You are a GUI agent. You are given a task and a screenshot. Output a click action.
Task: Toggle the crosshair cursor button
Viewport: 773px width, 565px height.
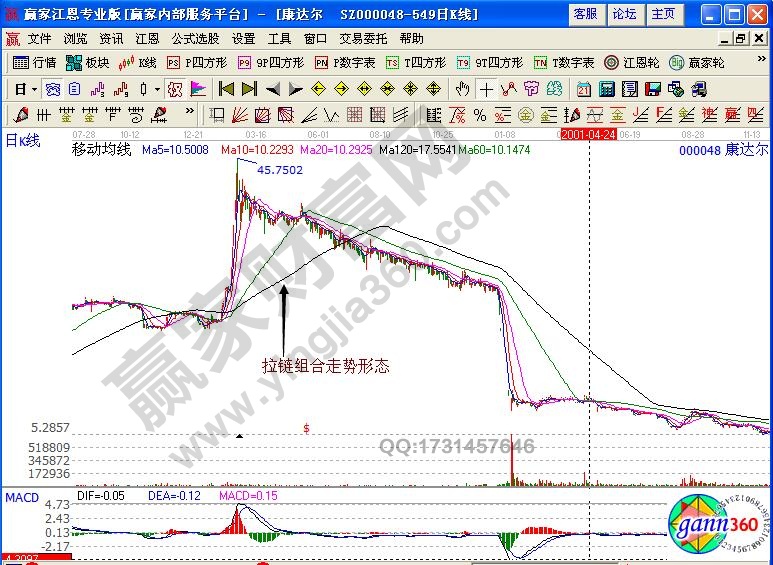pos(486,88)
